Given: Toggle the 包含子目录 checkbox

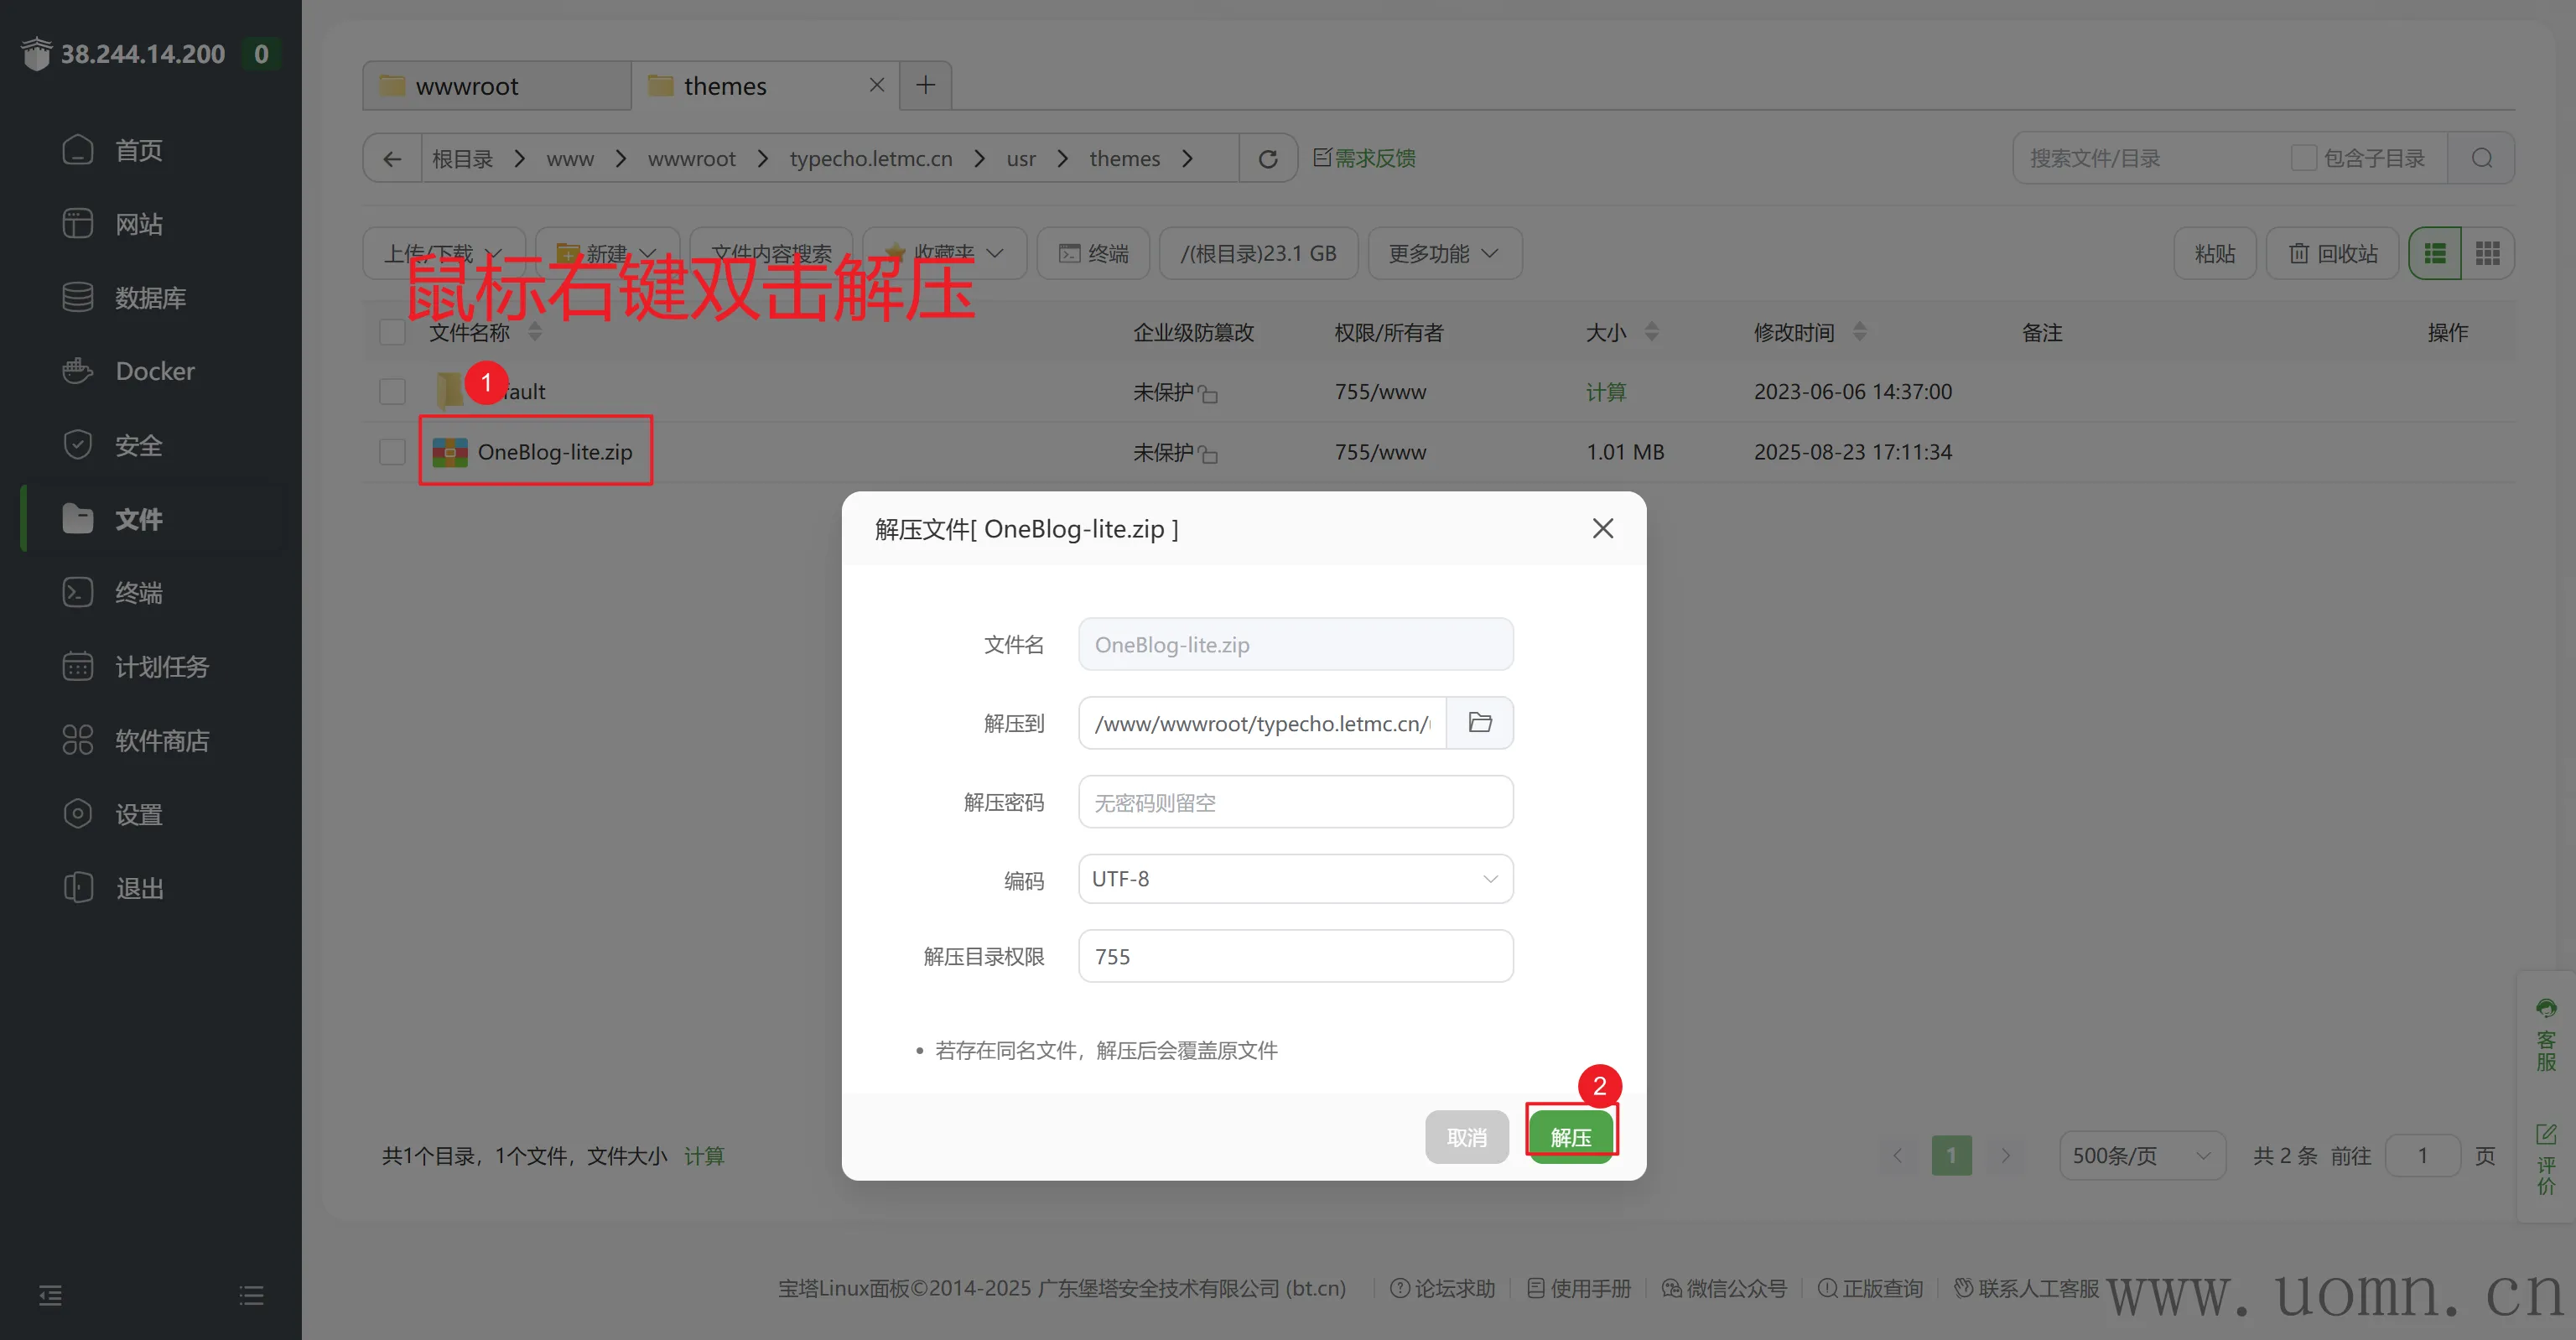Looking at the screenshot, I should click(x=2303, y=158).
